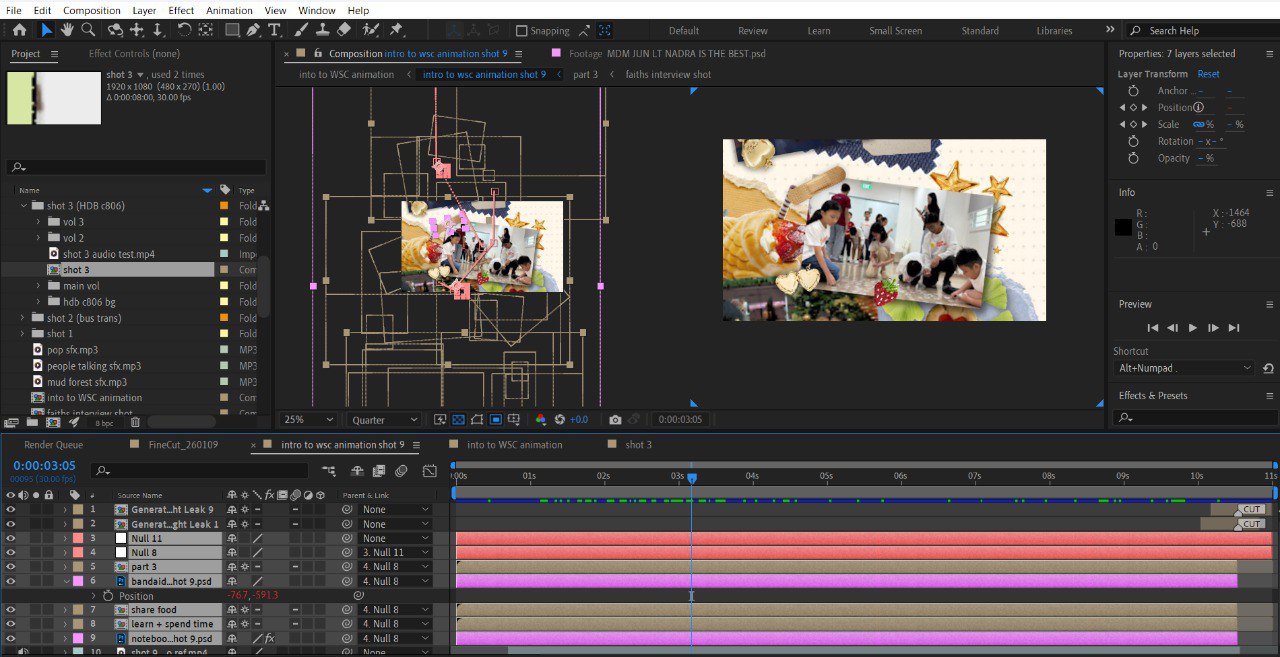Take a snapshot of the composition view
This screenshot has width=1280, height=657.
[x=615, y=419]
